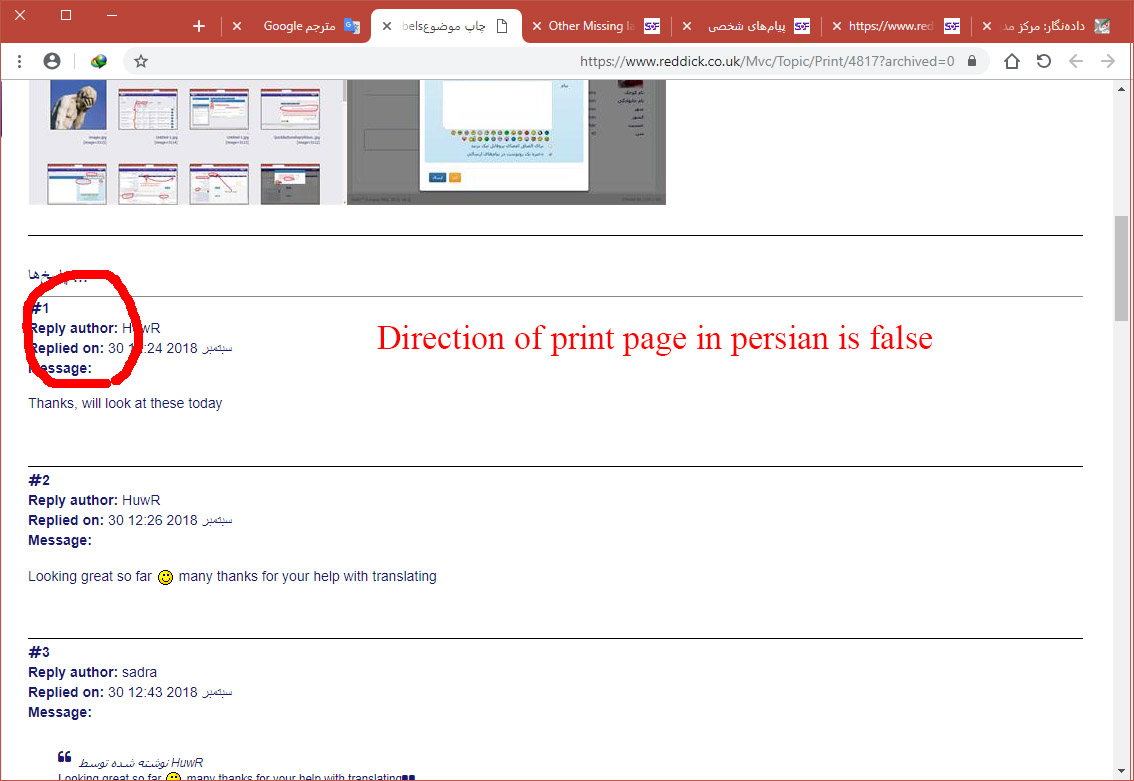Switch to the Google مترجم tab

pyautogui.click(x=300, y=26)
